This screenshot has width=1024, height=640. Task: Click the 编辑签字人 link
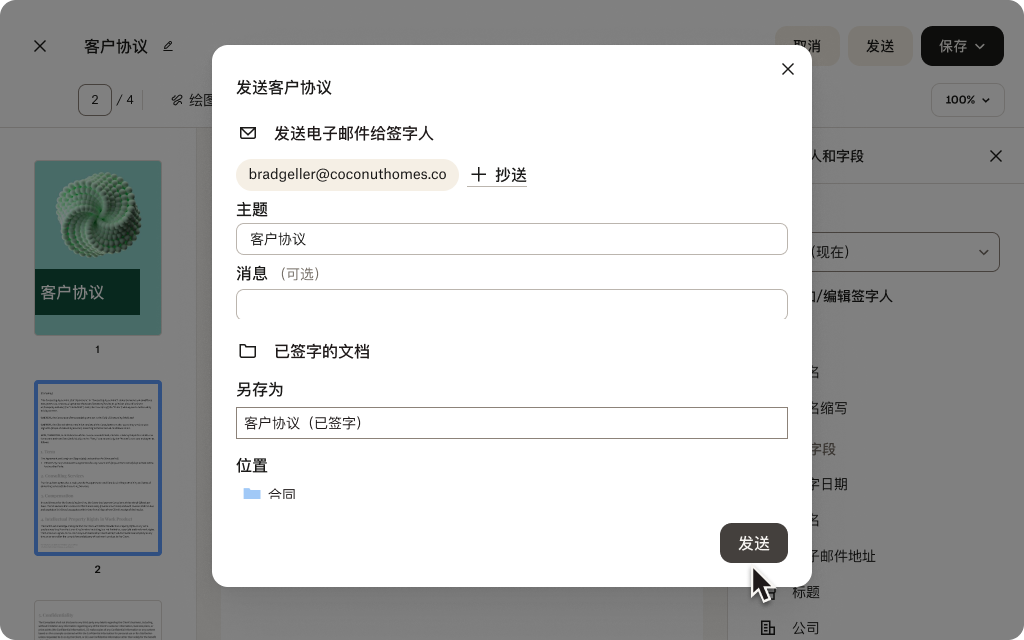coord(856,296)
